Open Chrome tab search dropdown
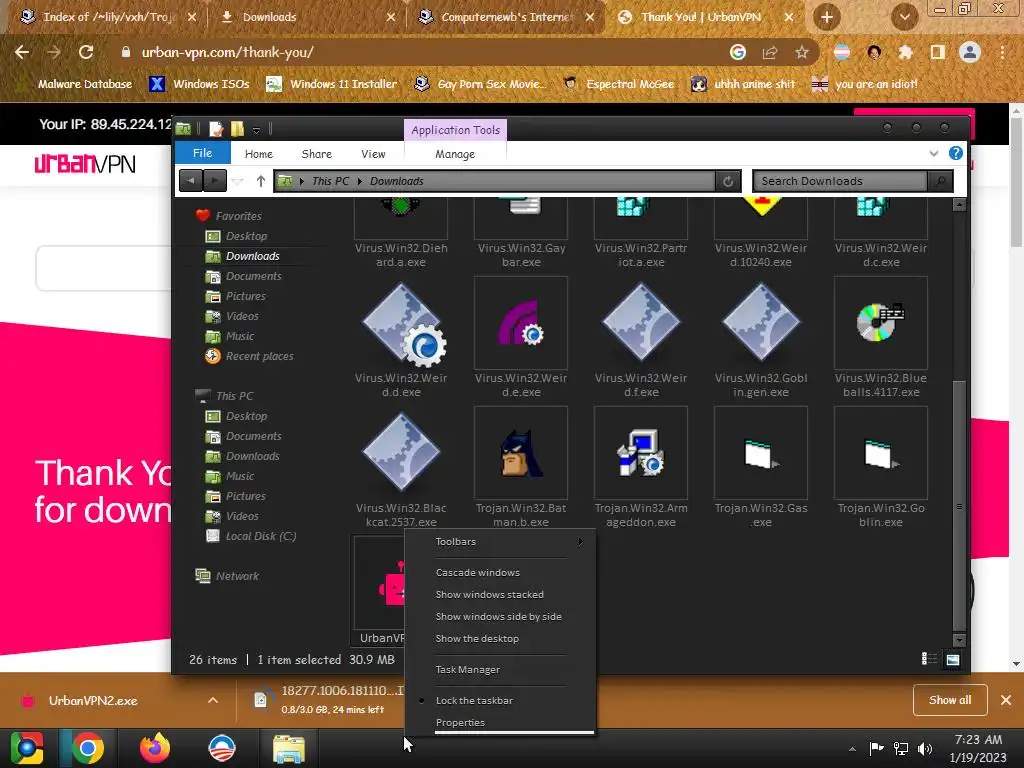 (904, 18)
